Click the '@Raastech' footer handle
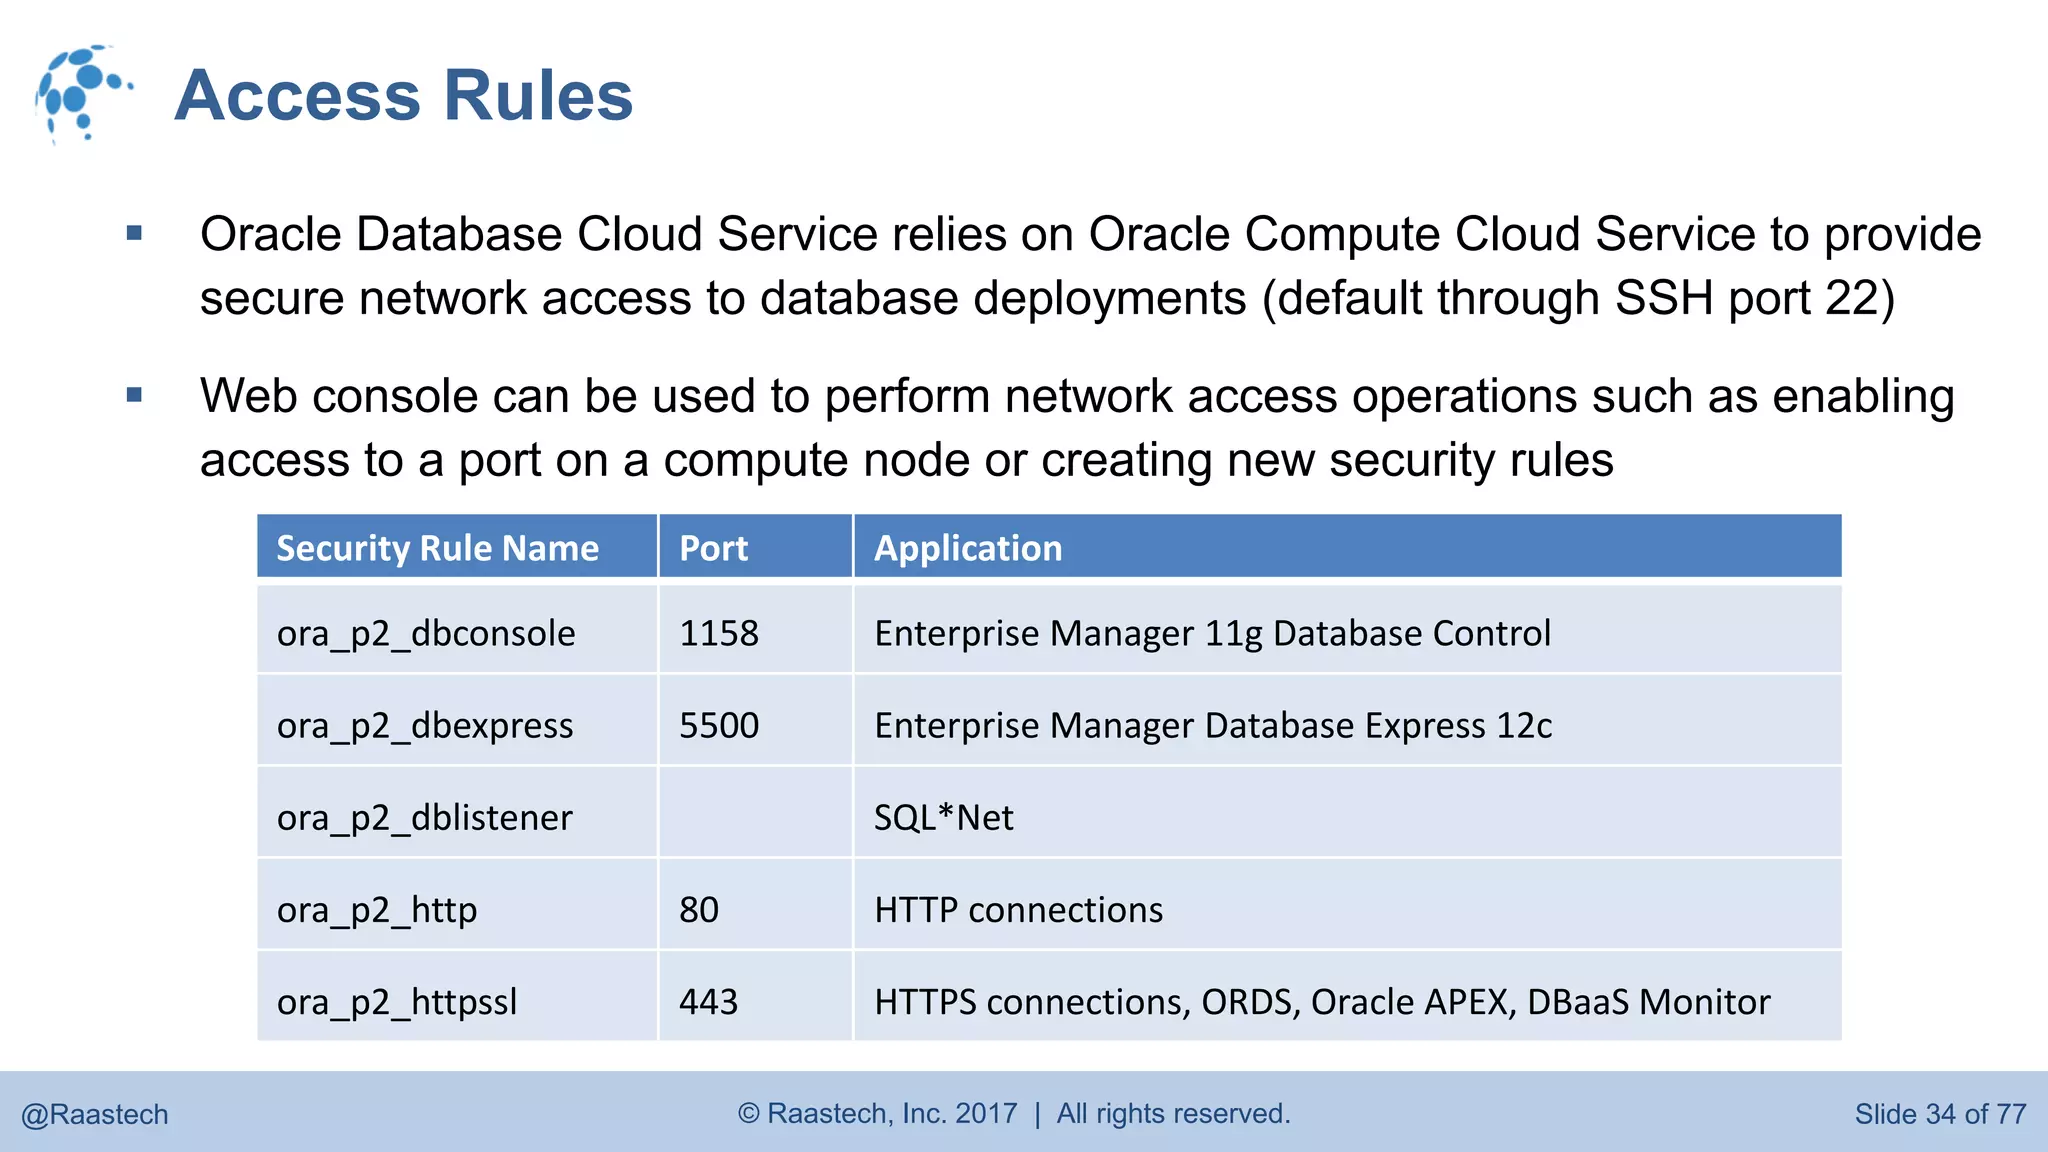Image resolution: width=2048 pixels, height=1152 pixels. (95, 1114)
